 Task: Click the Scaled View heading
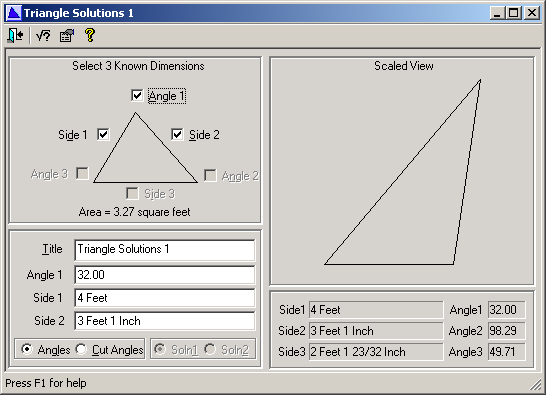pos(404,66)
